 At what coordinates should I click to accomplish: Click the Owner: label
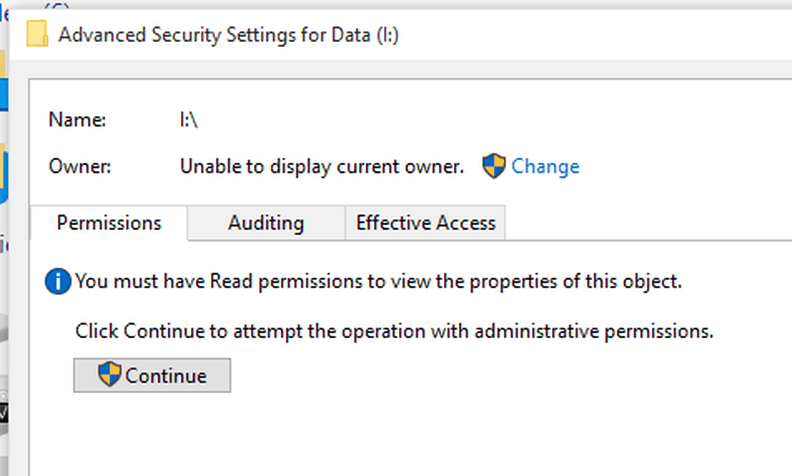(x=80, y=166)
